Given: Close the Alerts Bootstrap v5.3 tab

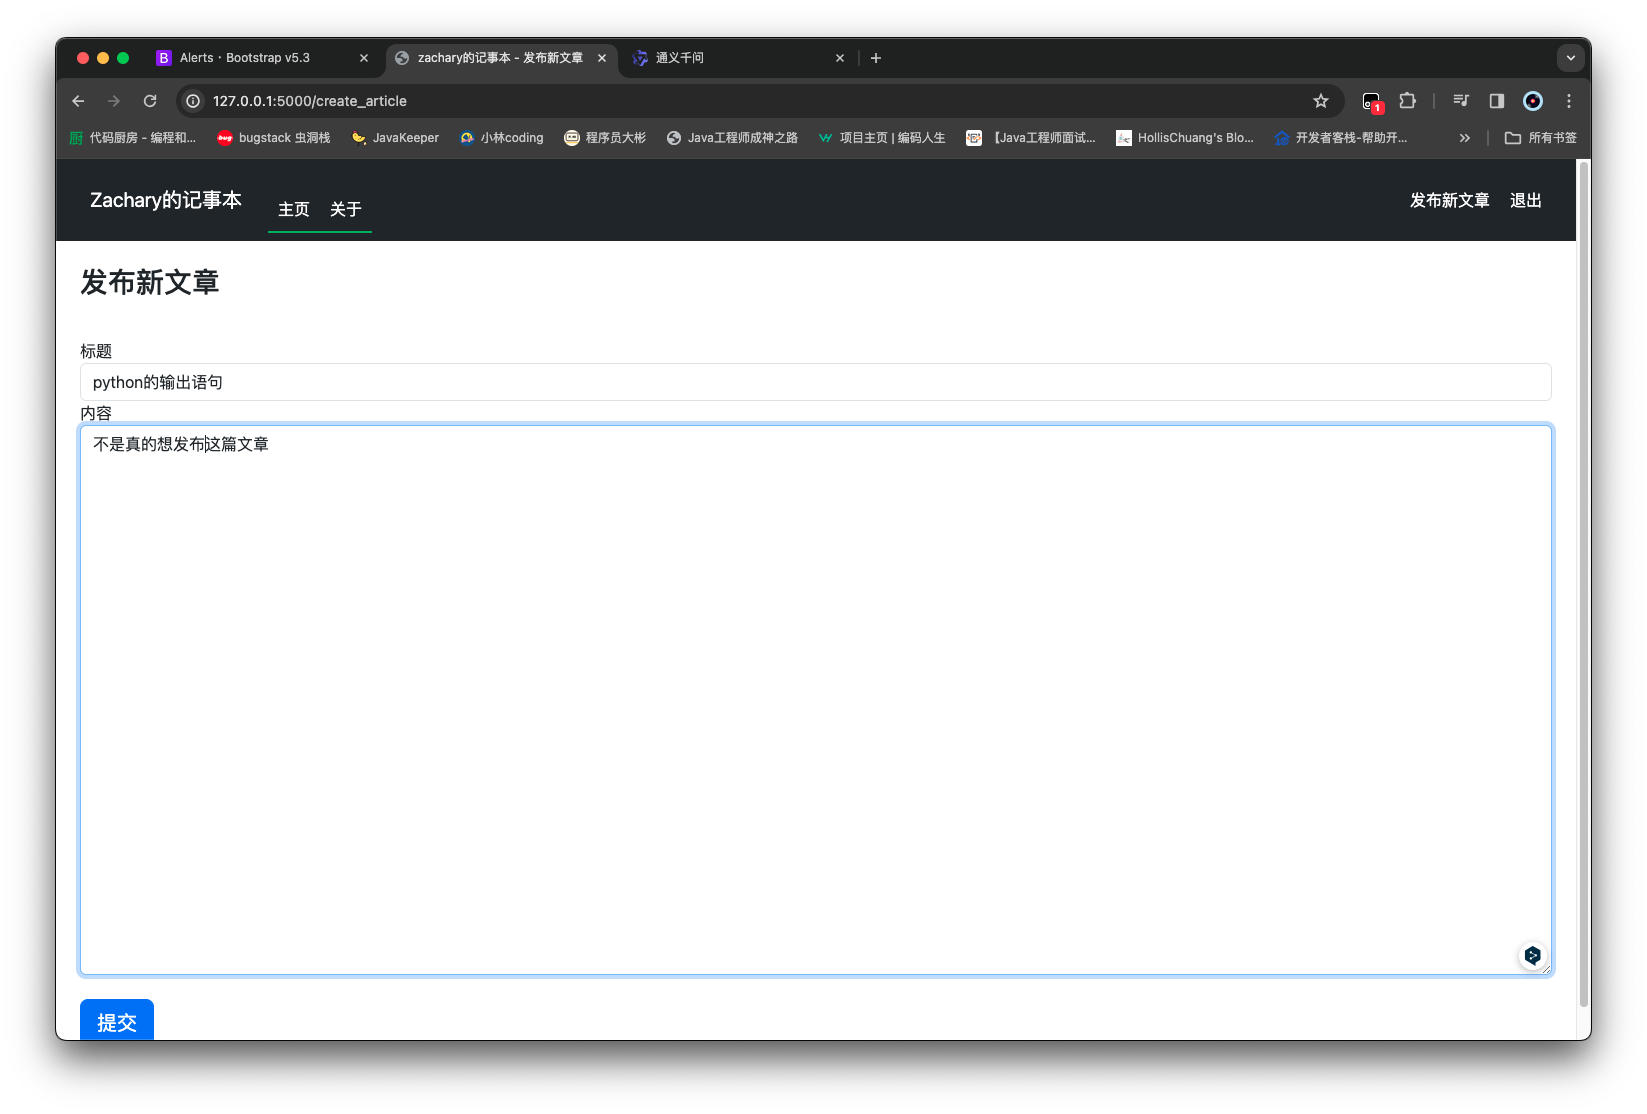Looking at the screenshot, I should 364,58.
